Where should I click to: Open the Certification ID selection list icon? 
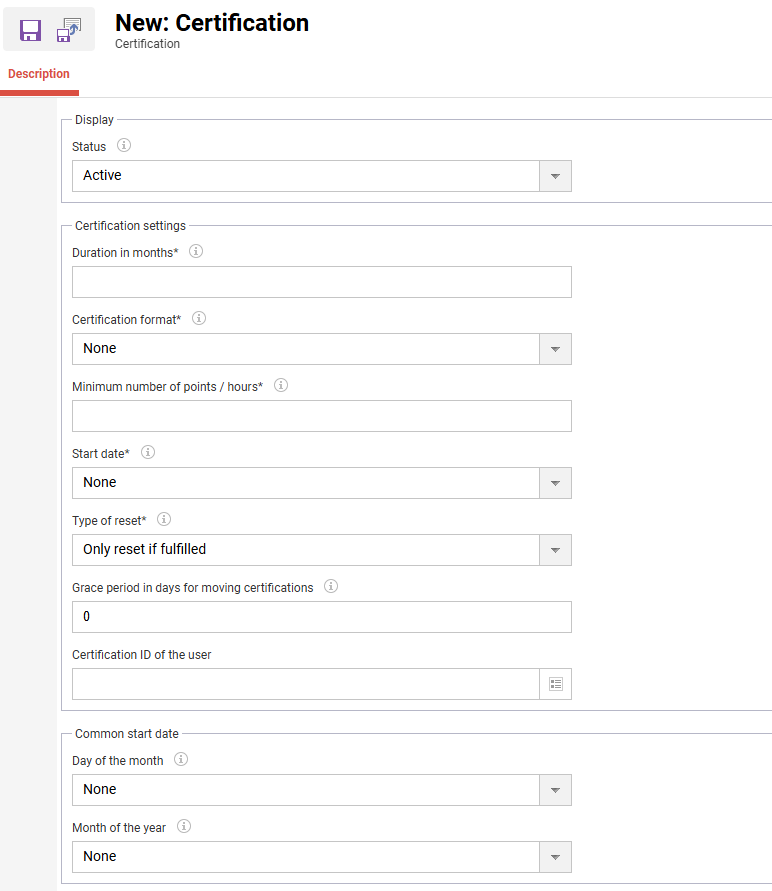[x=556, y=684]
